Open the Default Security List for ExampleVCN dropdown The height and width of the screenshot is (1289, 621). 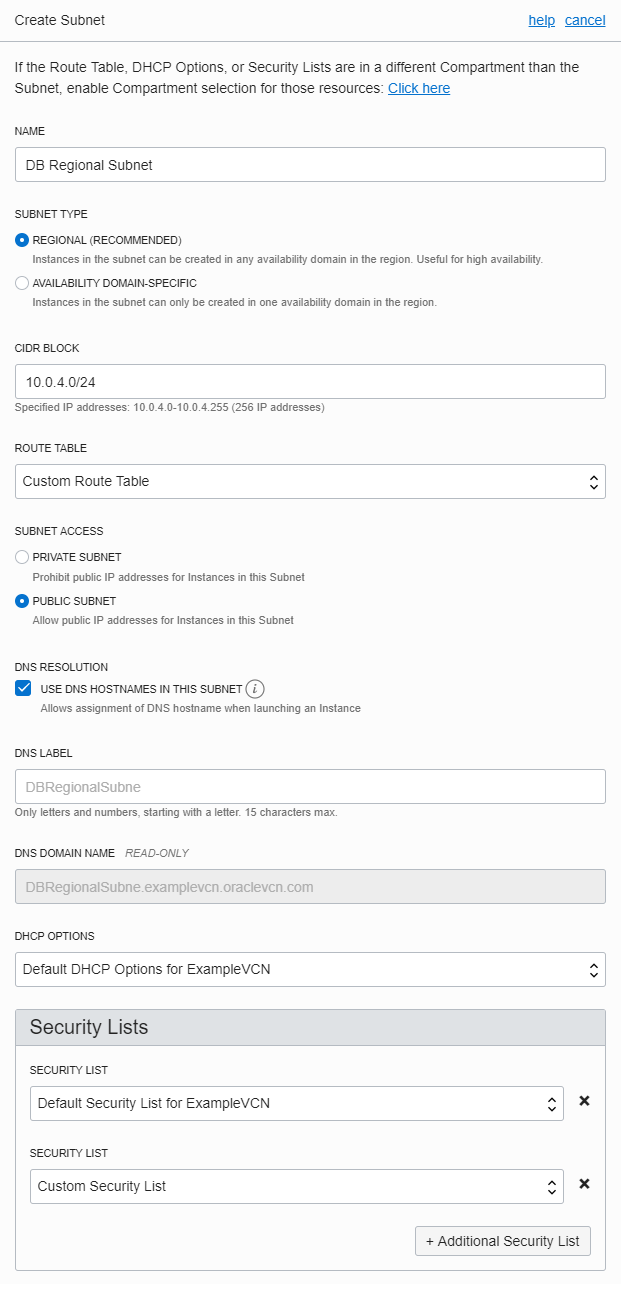(x=297, y=1104)
